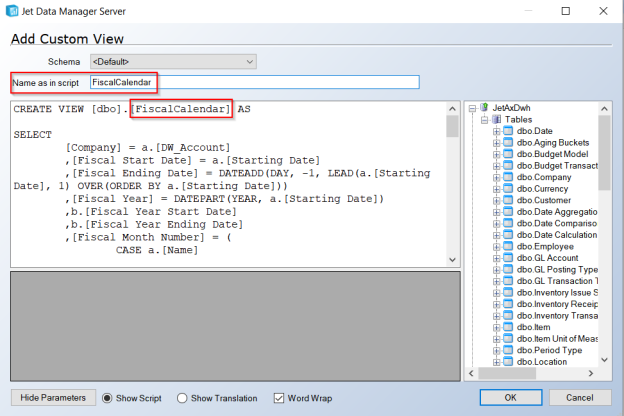Click the dbo.Company table icon
The image size is (624, 416).
(508, 177)
